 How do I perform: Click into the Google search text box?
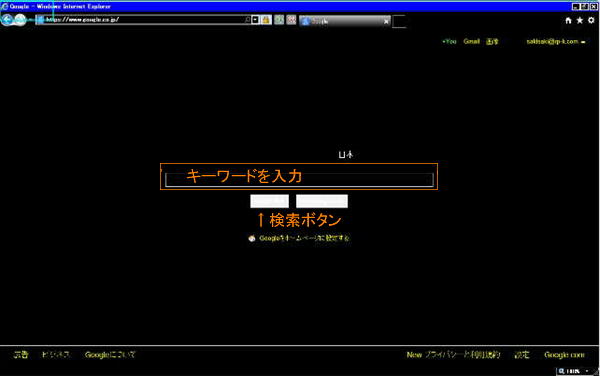tap(299, 180)
